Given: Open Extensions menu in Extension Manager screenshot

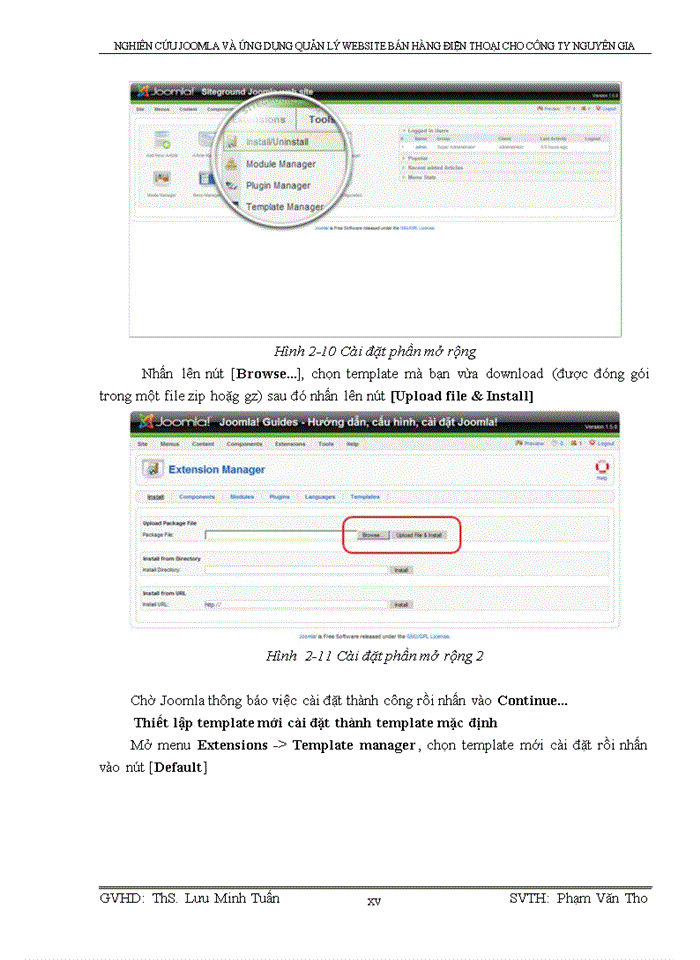Looking at the screenshot, I should click(290, 444).
